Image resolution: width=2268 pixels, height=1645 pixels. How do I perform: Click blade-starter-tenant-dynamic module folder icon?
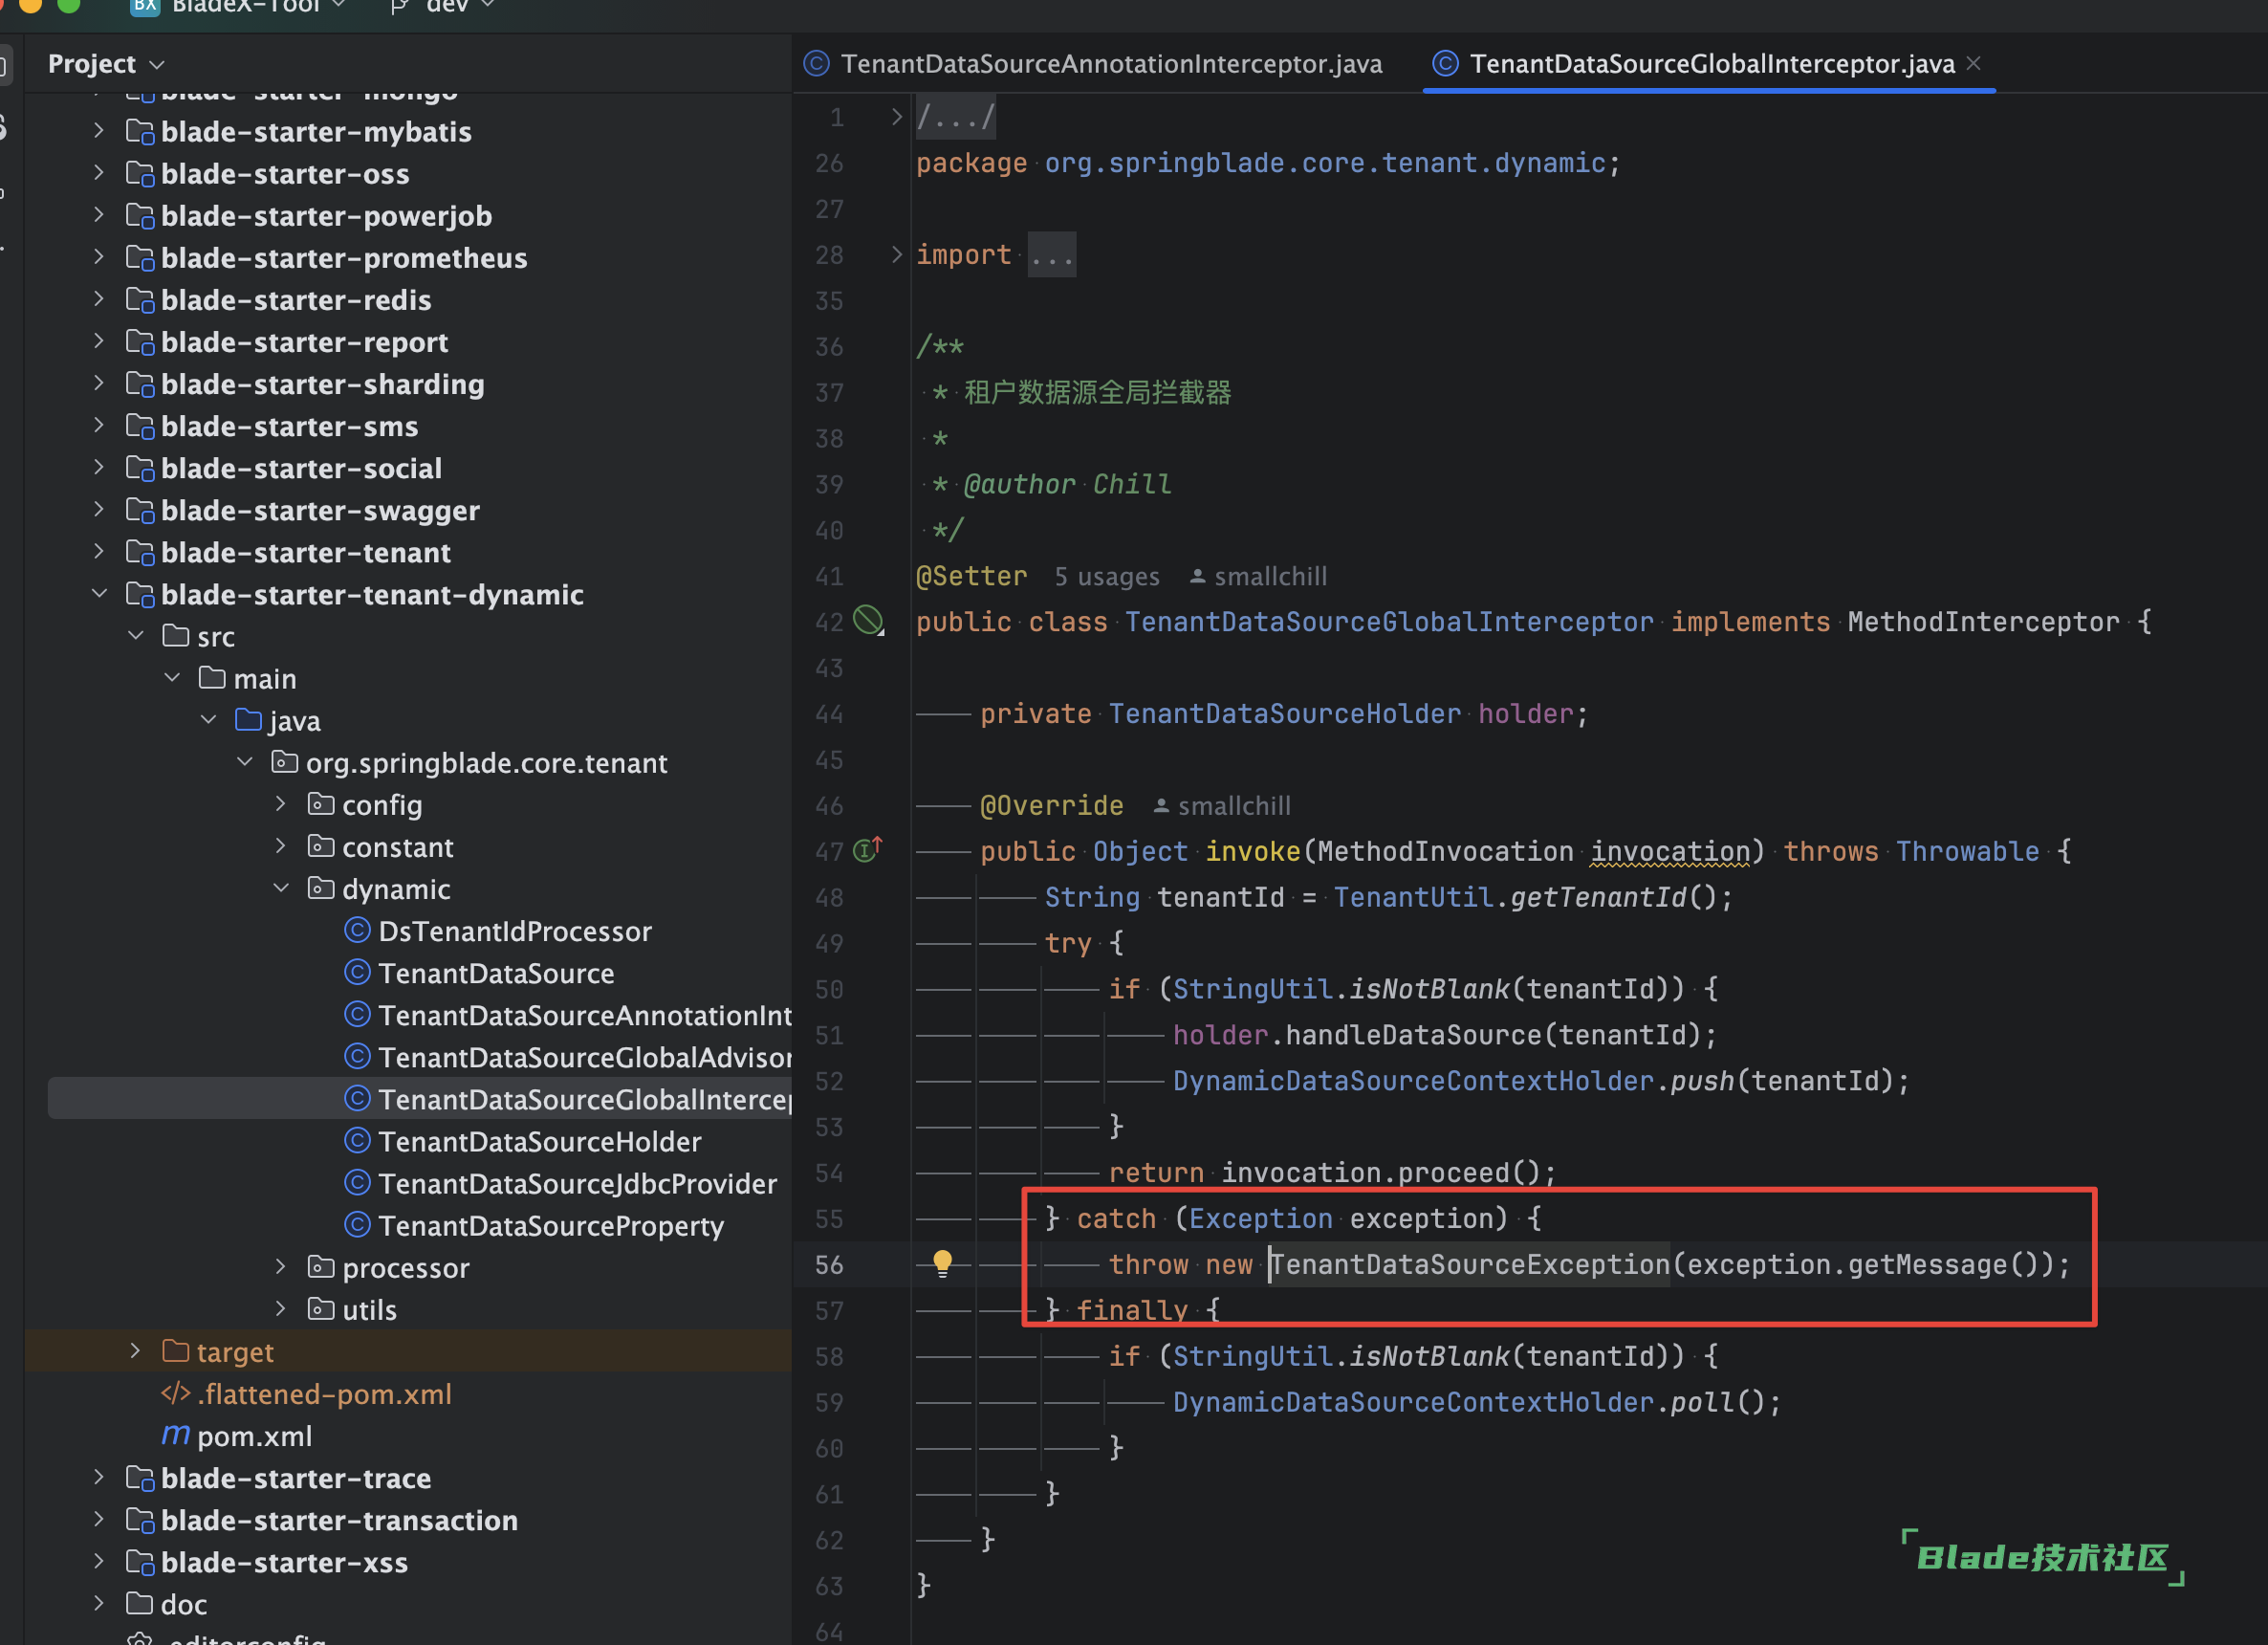click(x=140, y=594)
